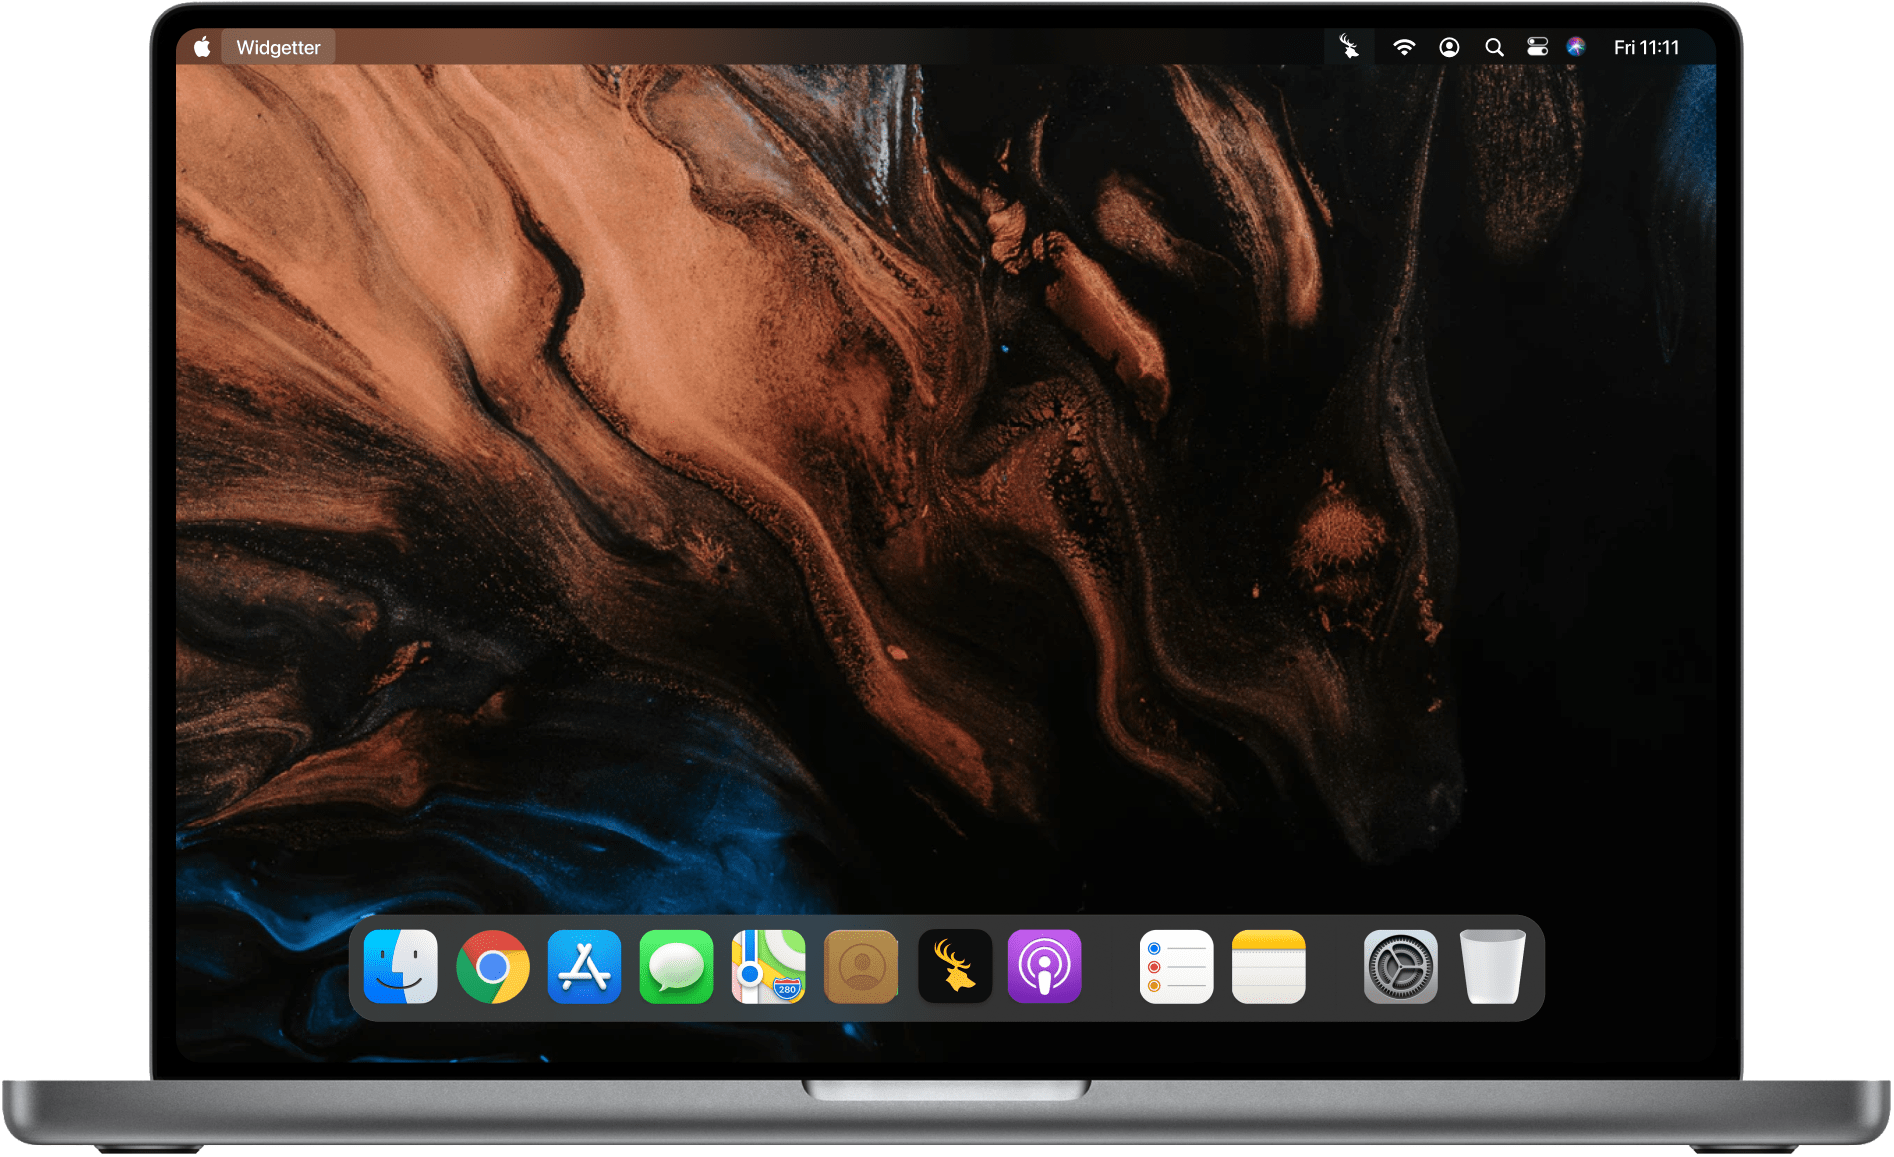Open Finder from the Dock
The height and width of the screenshot is (1157, 1894).
(x=401, y=967)
